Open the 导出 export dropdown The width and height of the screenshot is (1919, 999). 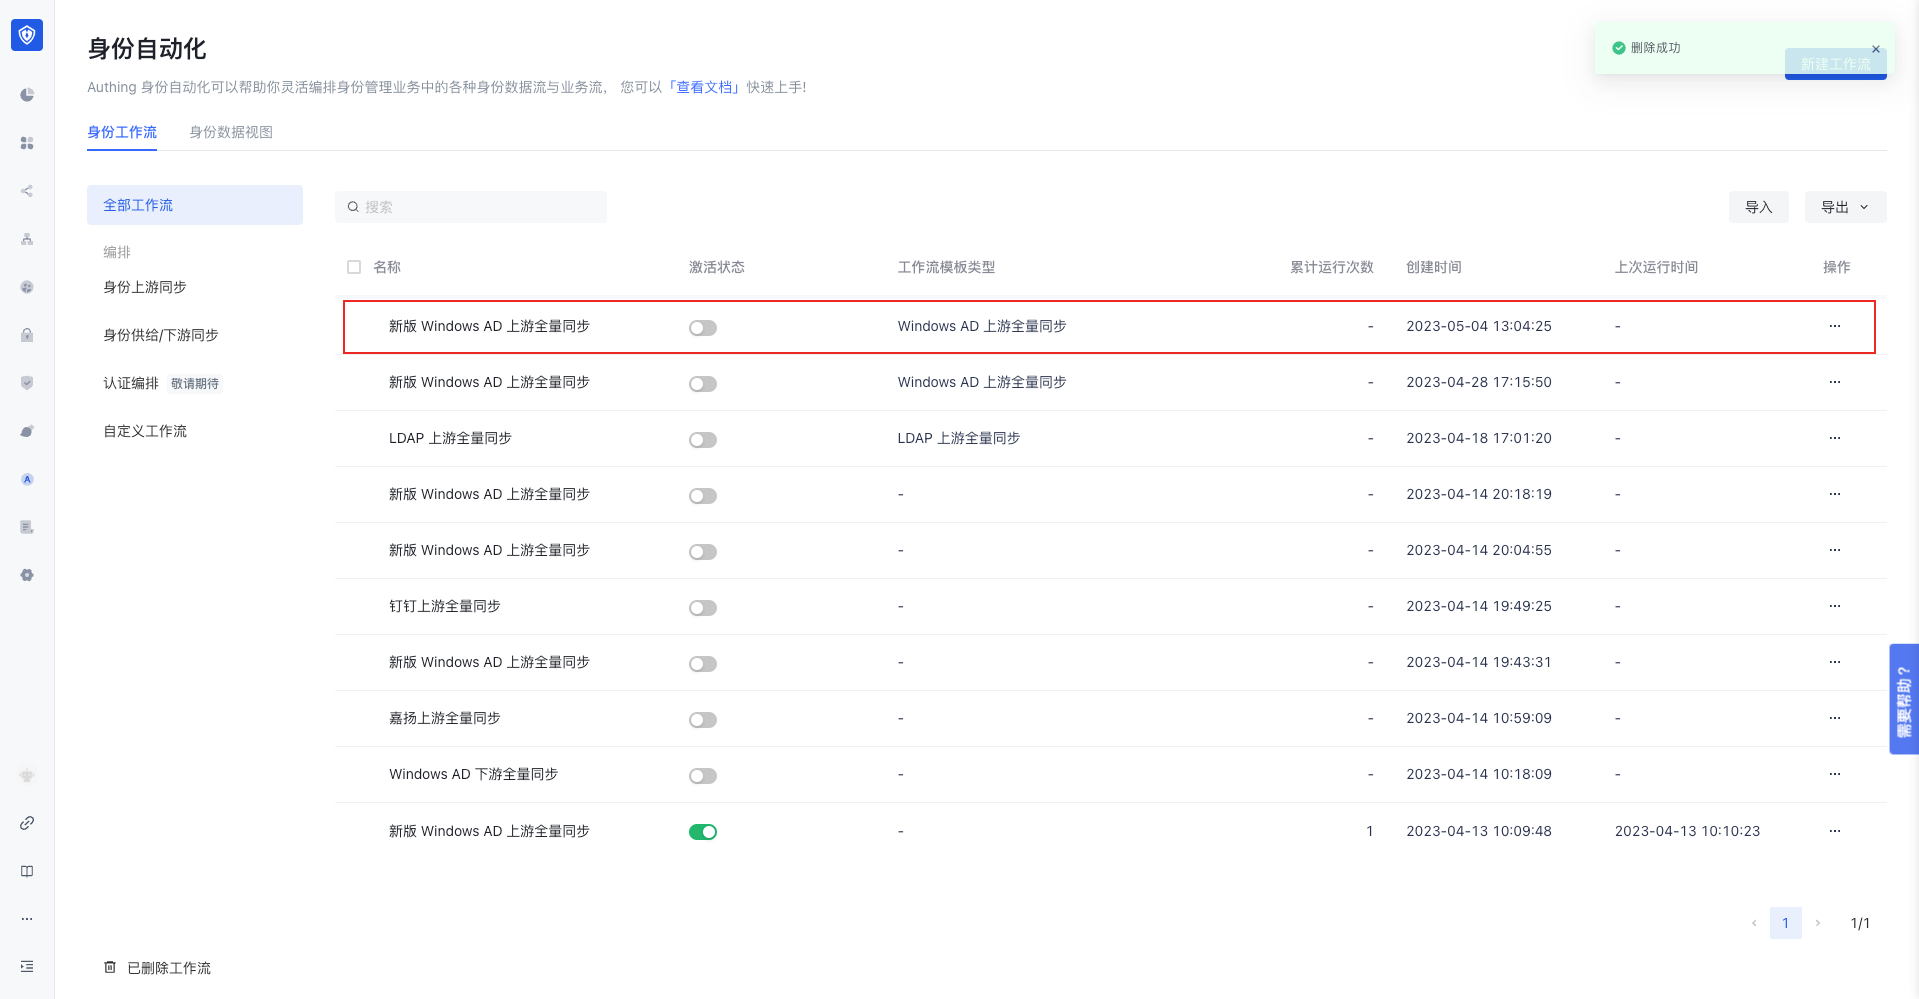[1845, 207]
